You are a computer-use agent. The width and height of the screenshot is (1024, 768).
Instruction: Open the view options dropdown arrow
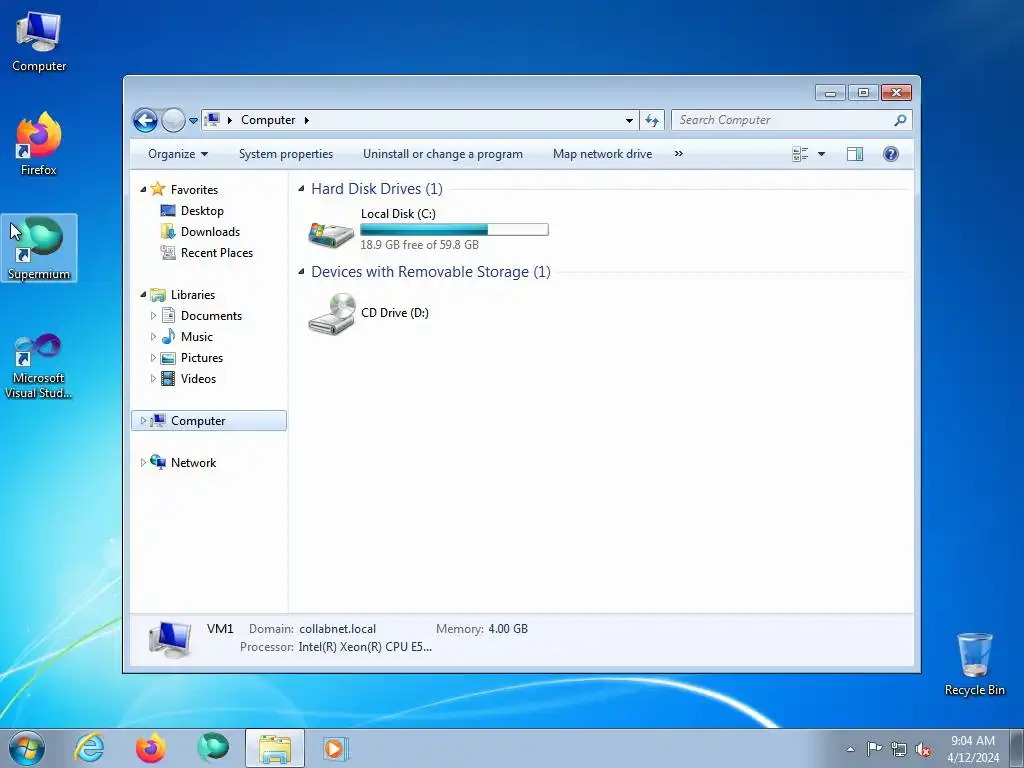(x=822, y=154)
